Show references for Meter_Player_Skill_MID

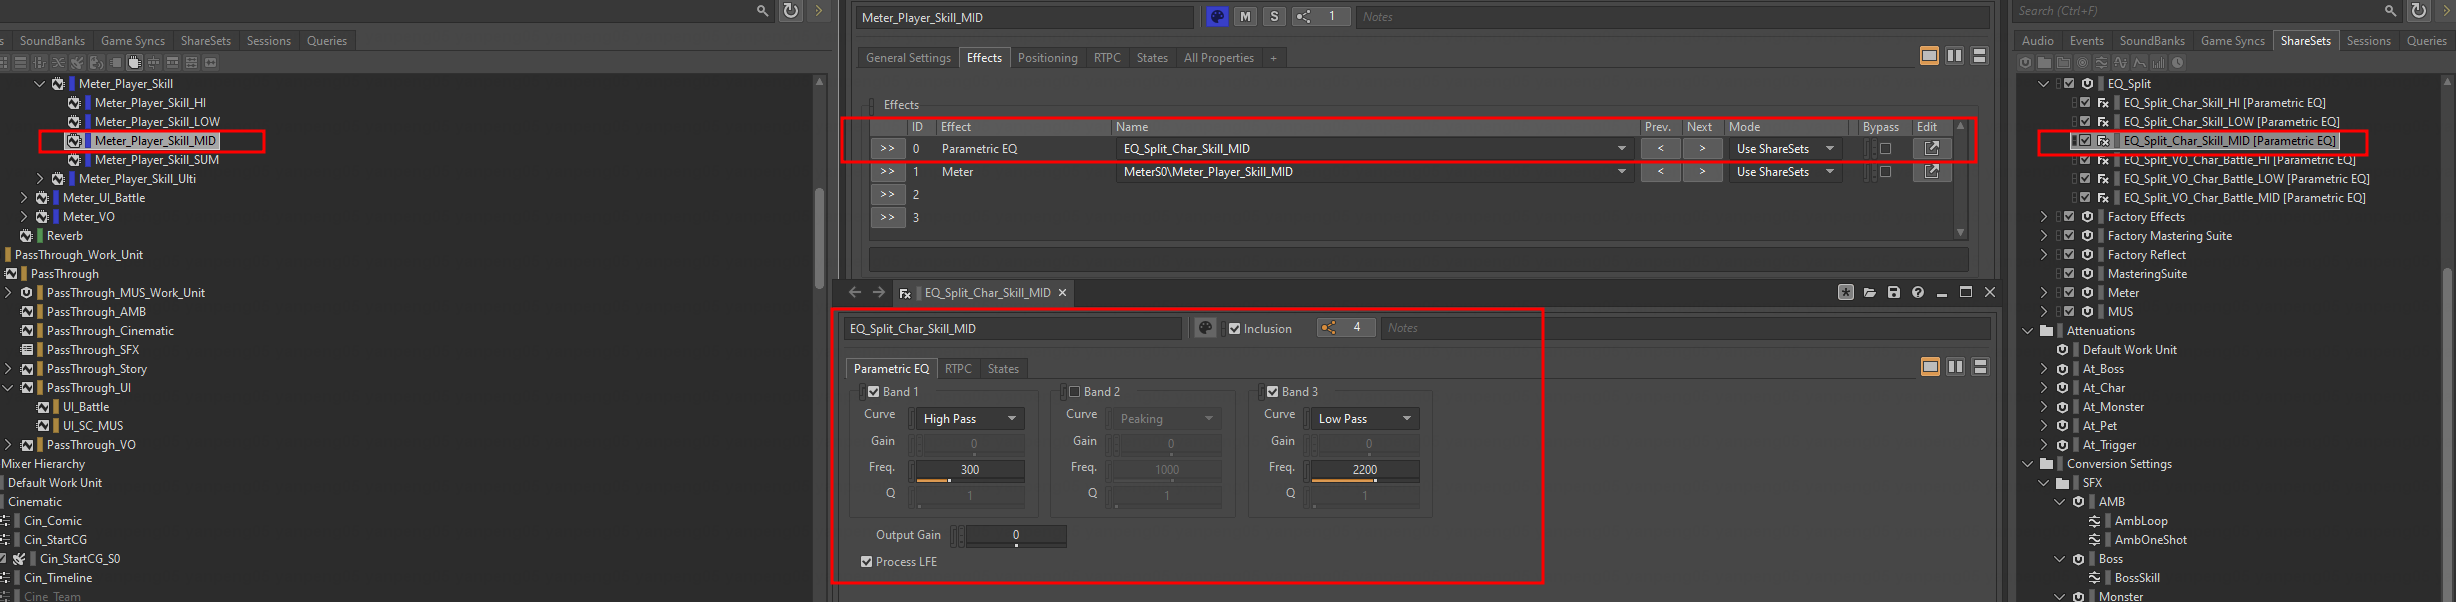click(1320, 16)
